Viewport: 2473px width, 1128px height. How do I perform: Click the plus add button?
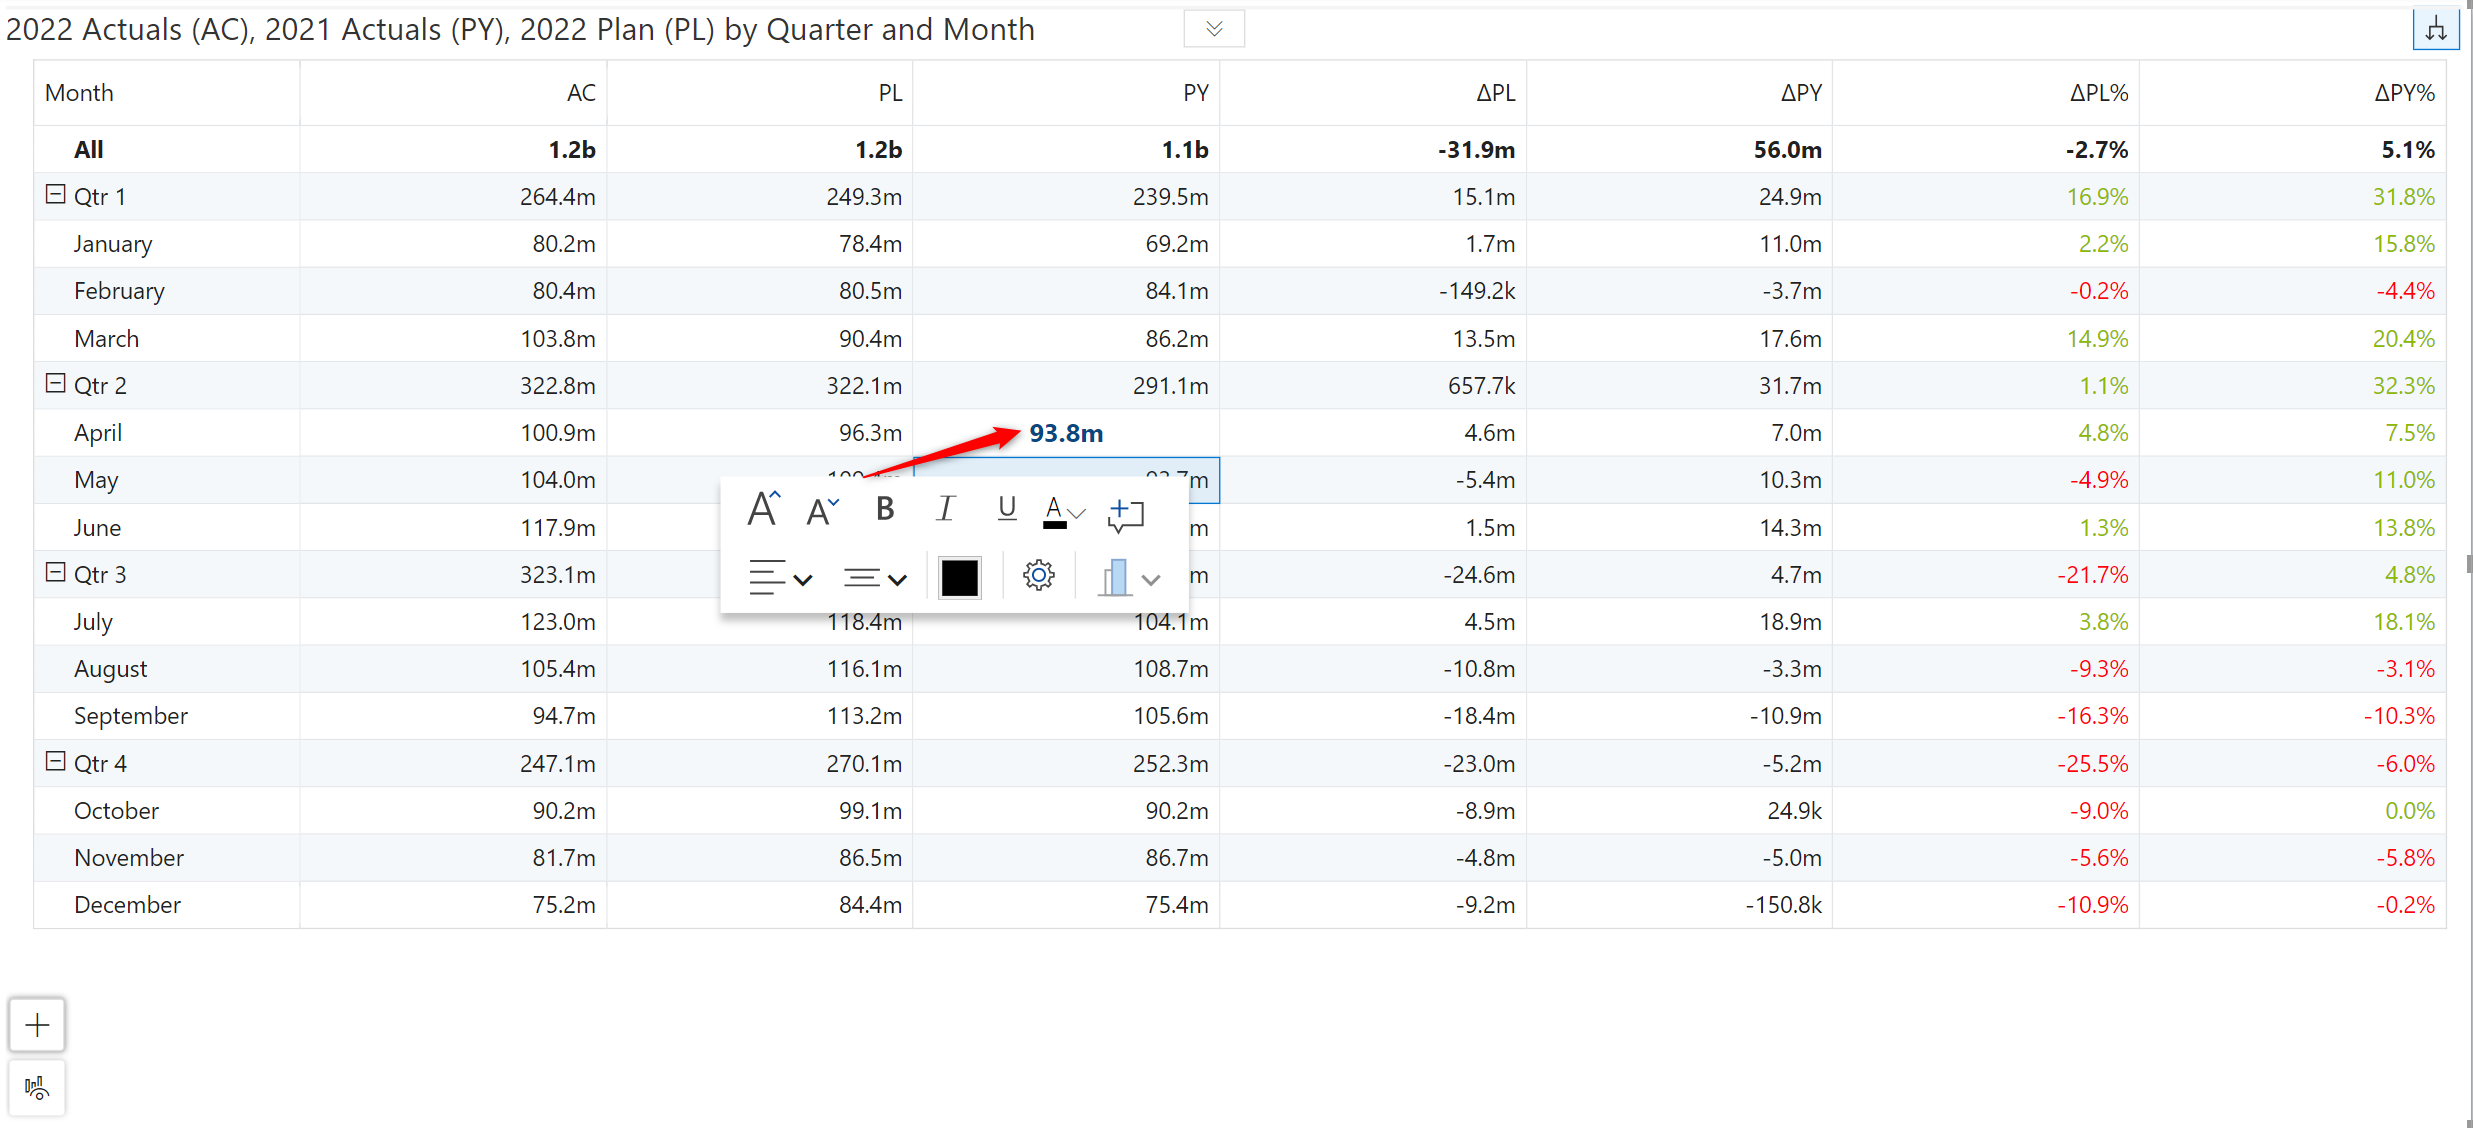click(37, 1025)
